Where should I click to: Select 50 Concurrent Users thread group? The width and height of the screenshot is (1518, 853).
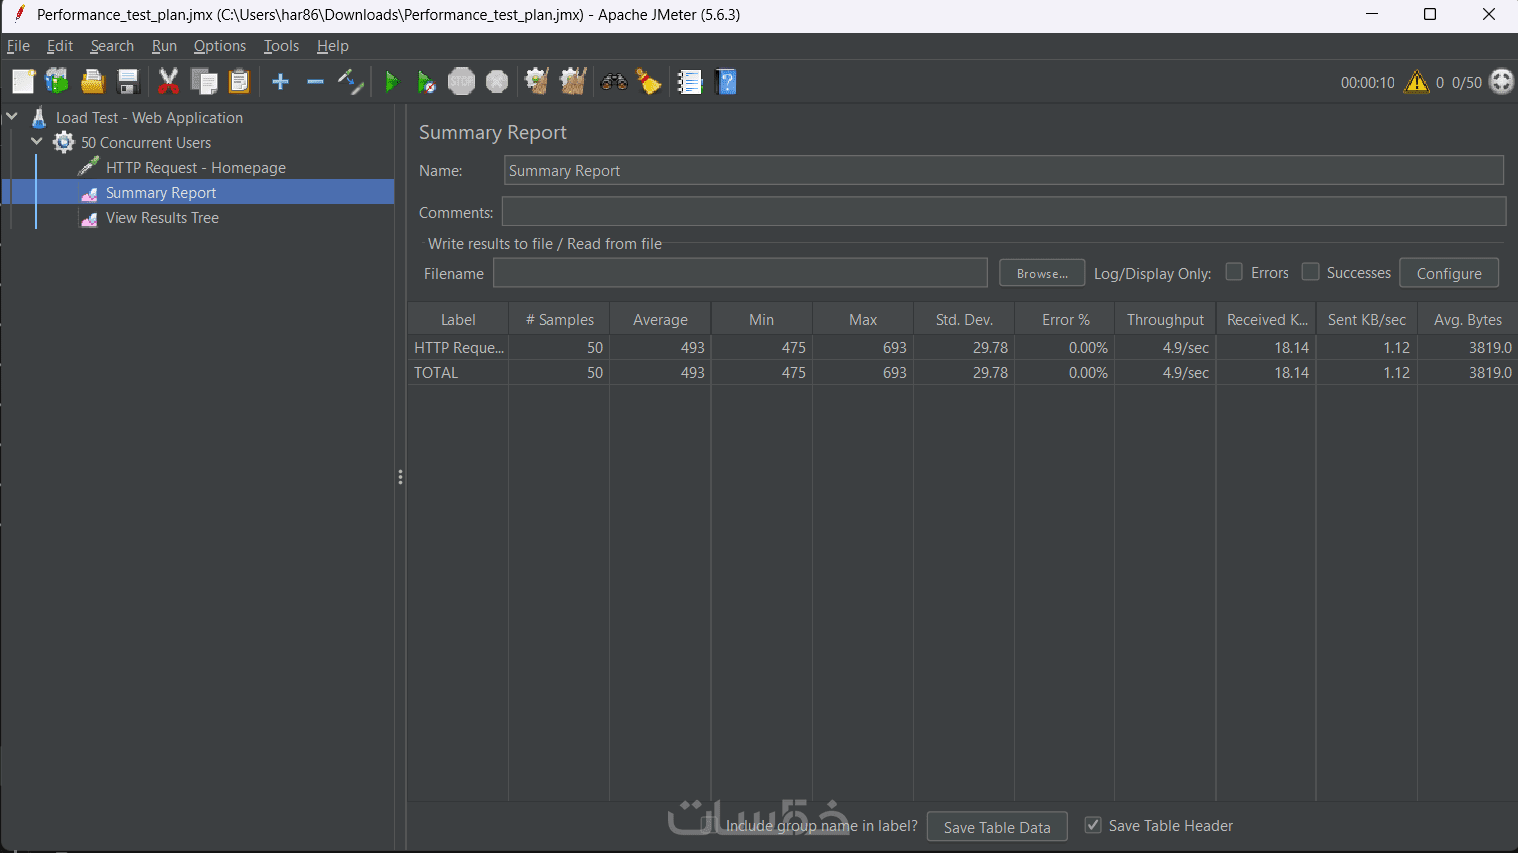tap(146, 142)
